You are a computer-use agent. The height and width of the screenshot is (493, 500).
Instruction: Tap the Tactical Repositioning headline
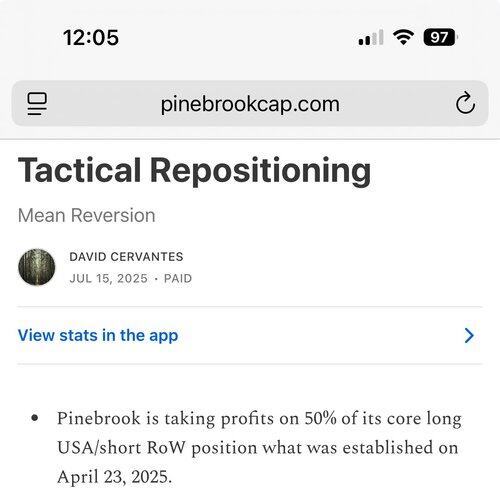(x=194, y=171)
